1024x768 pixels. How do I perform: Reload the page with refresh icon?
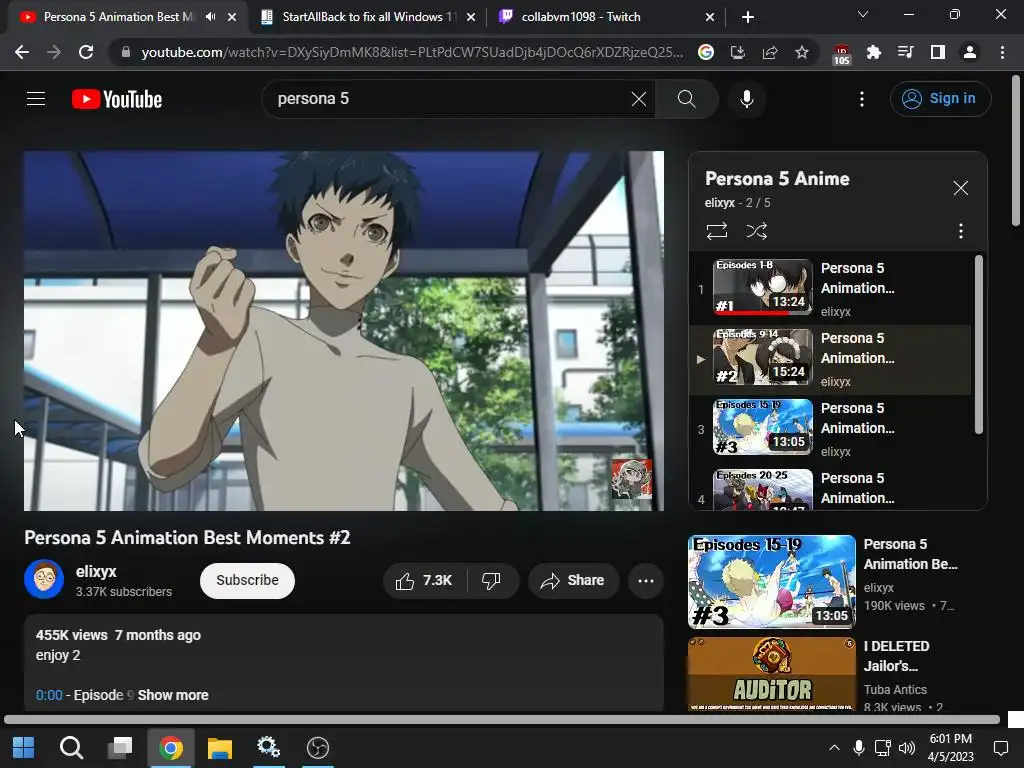[x=86, y=52]
